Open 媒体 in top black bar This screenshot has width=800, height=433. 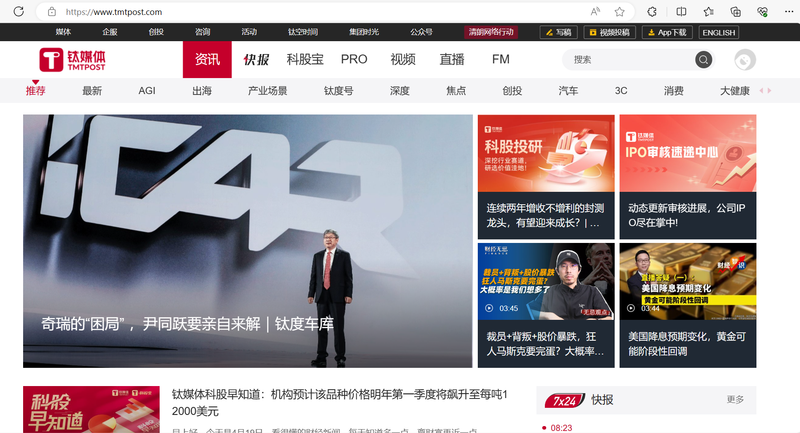point(63,32)
